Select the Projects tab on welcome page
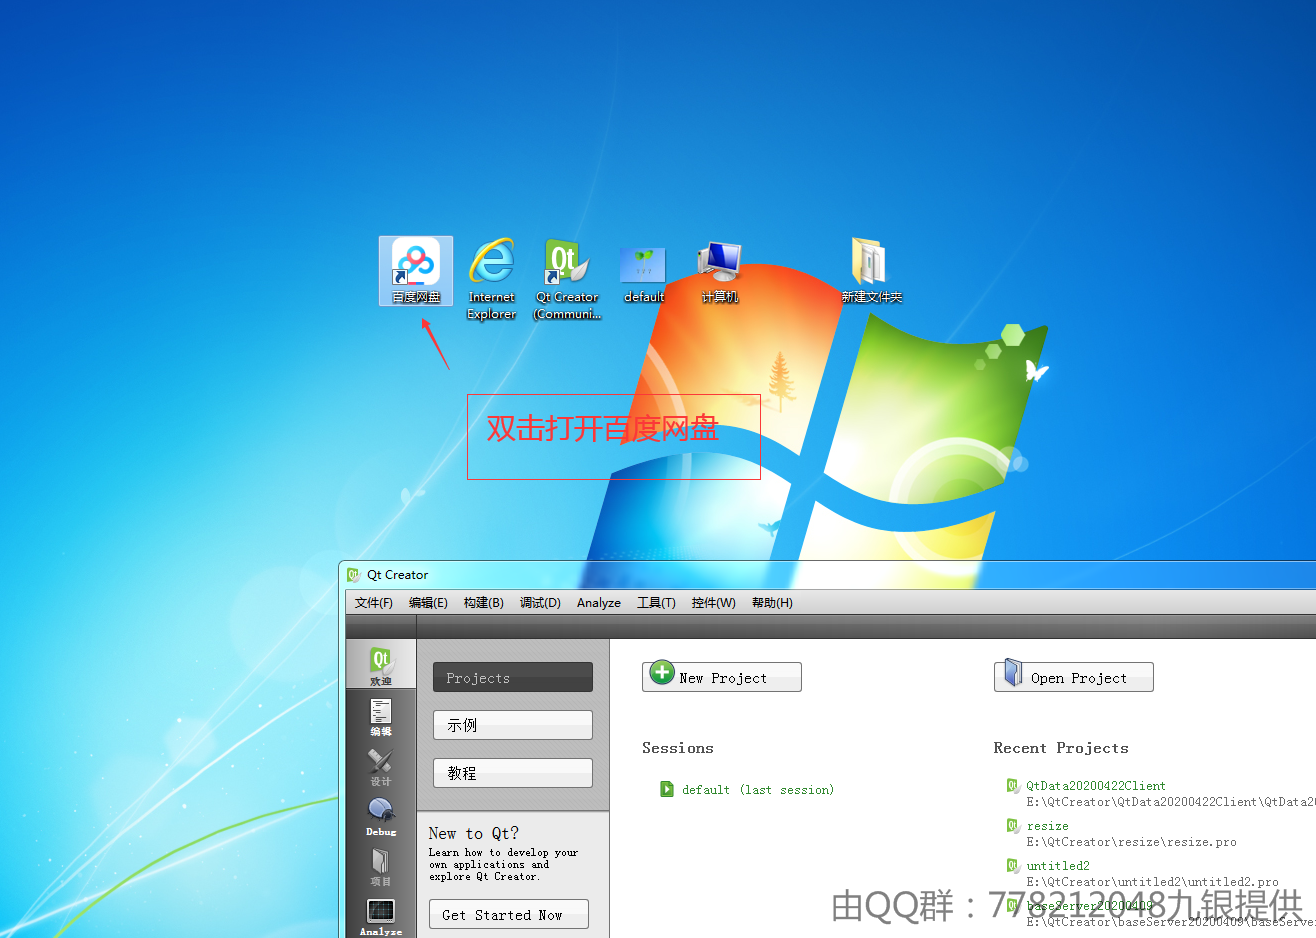The height and width of the screenshot is (938, 1316). [513, 677]
